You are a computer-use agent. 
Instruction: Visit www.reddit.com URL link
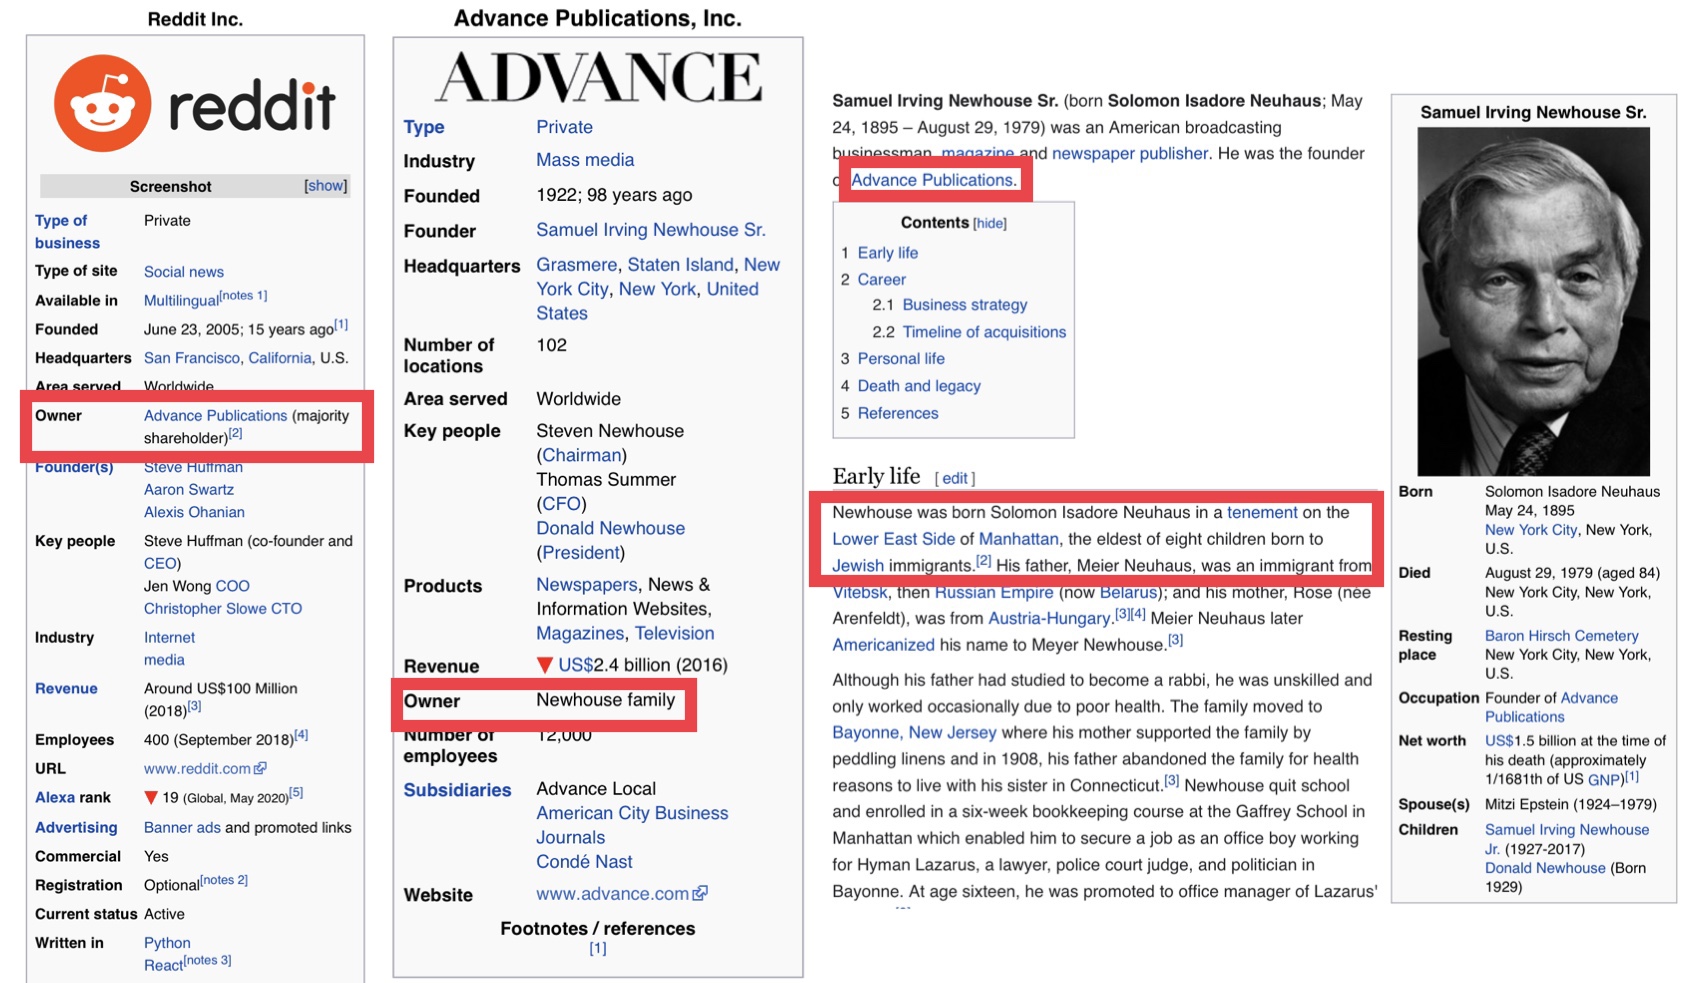(x=197, y=768)
